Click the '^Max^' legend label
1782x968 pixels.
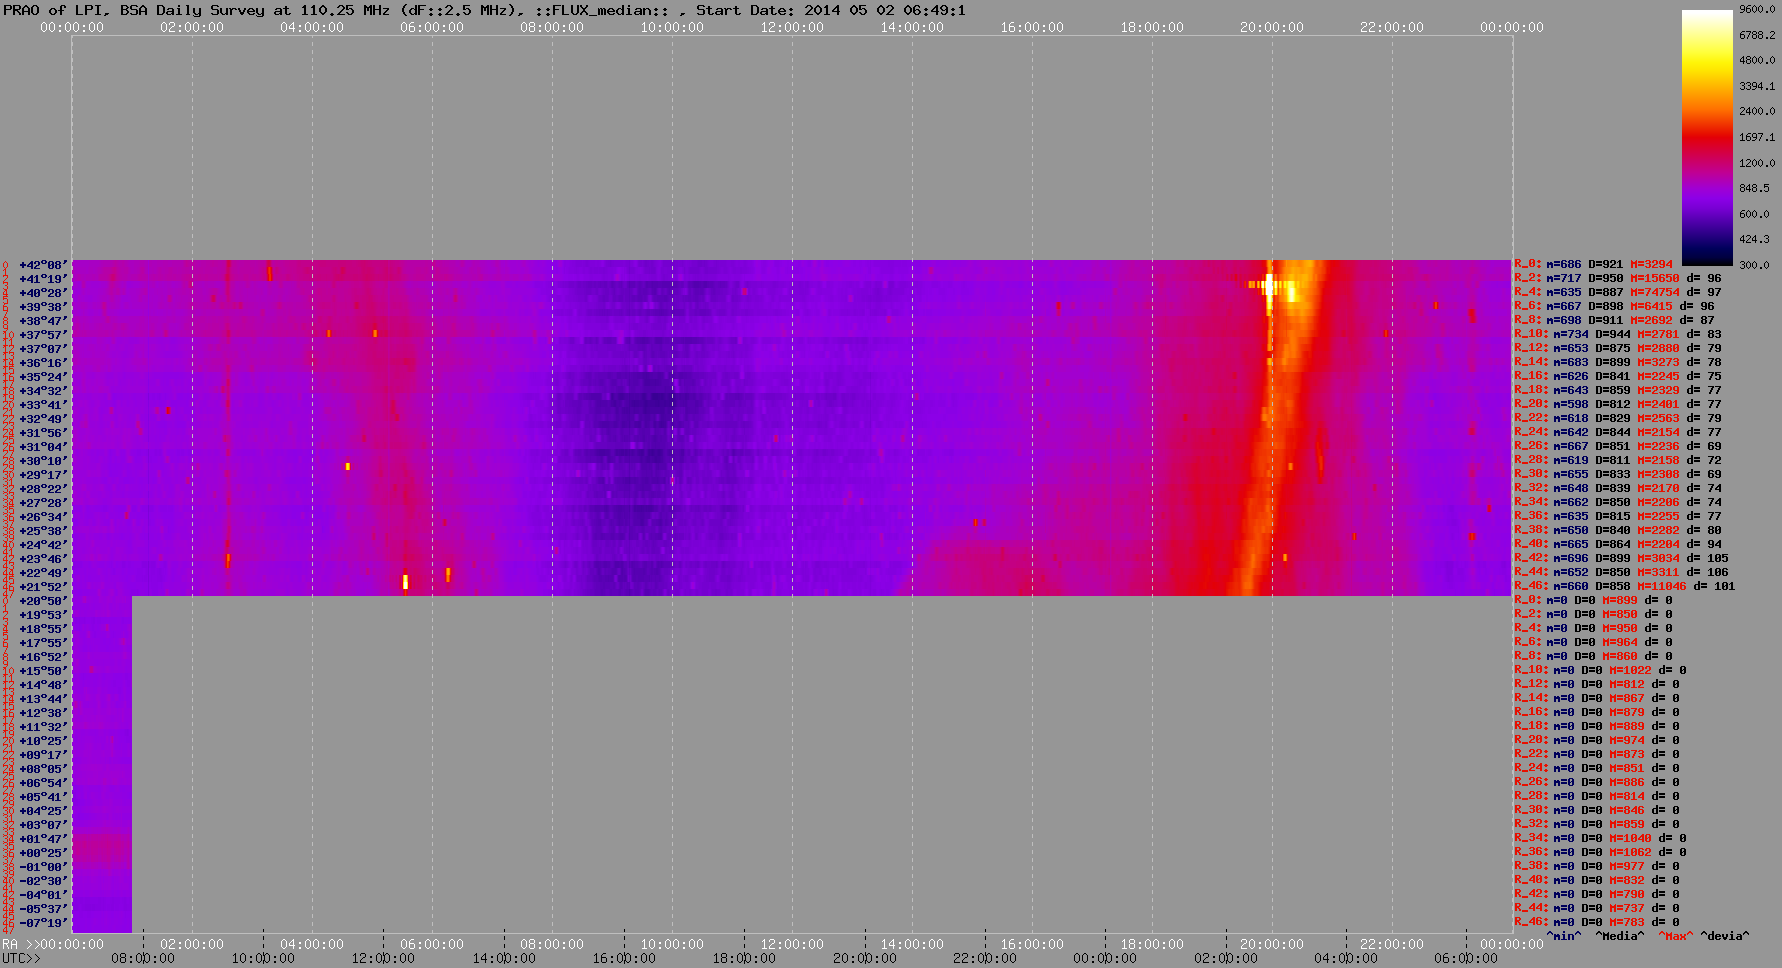click(1675, 936)
